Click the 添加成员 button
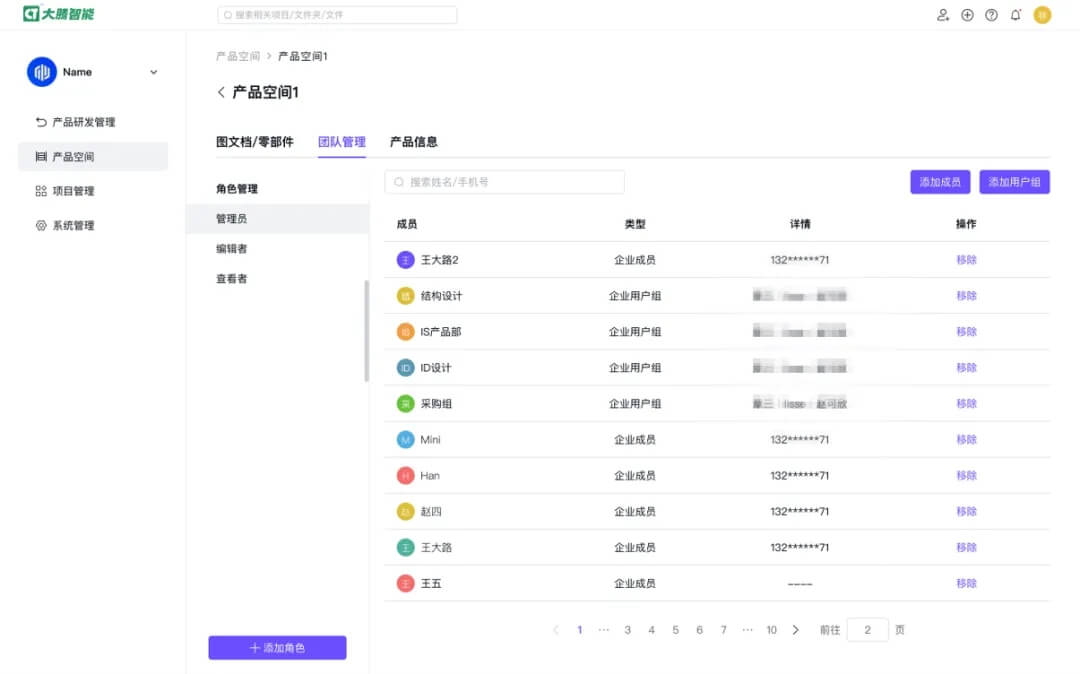Screen dimensions: 1080x674 (x=939, y=181)
